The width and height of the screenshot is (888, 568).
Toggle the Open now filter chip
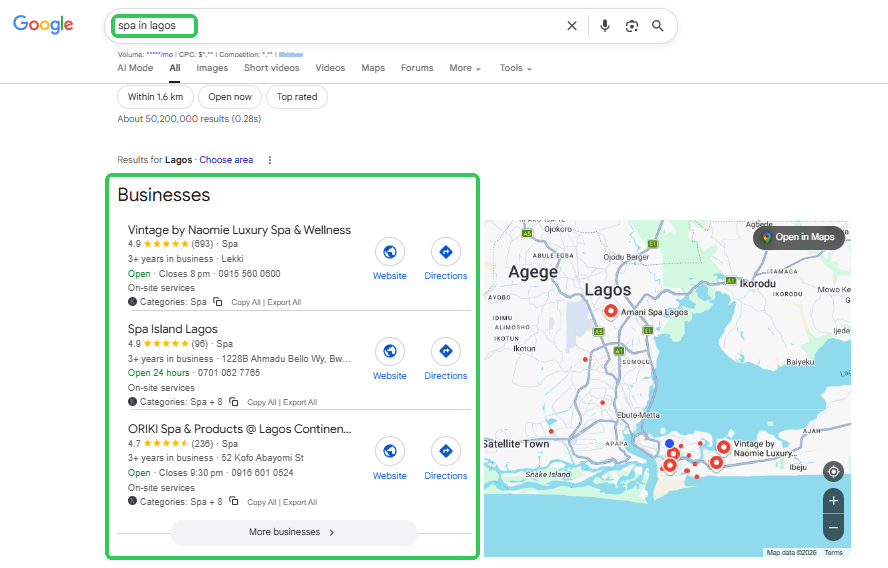(230, 97)
